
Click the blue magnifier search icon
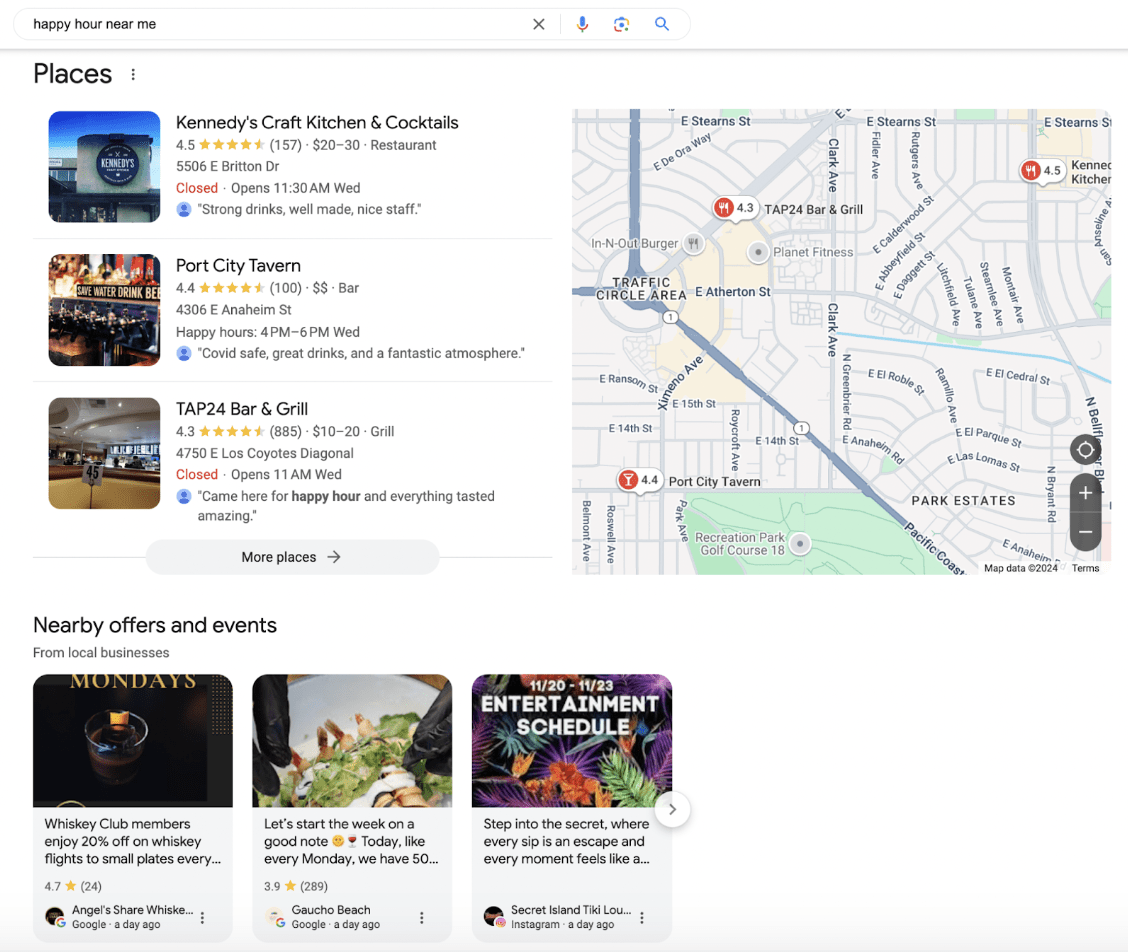tap(661, 24)
